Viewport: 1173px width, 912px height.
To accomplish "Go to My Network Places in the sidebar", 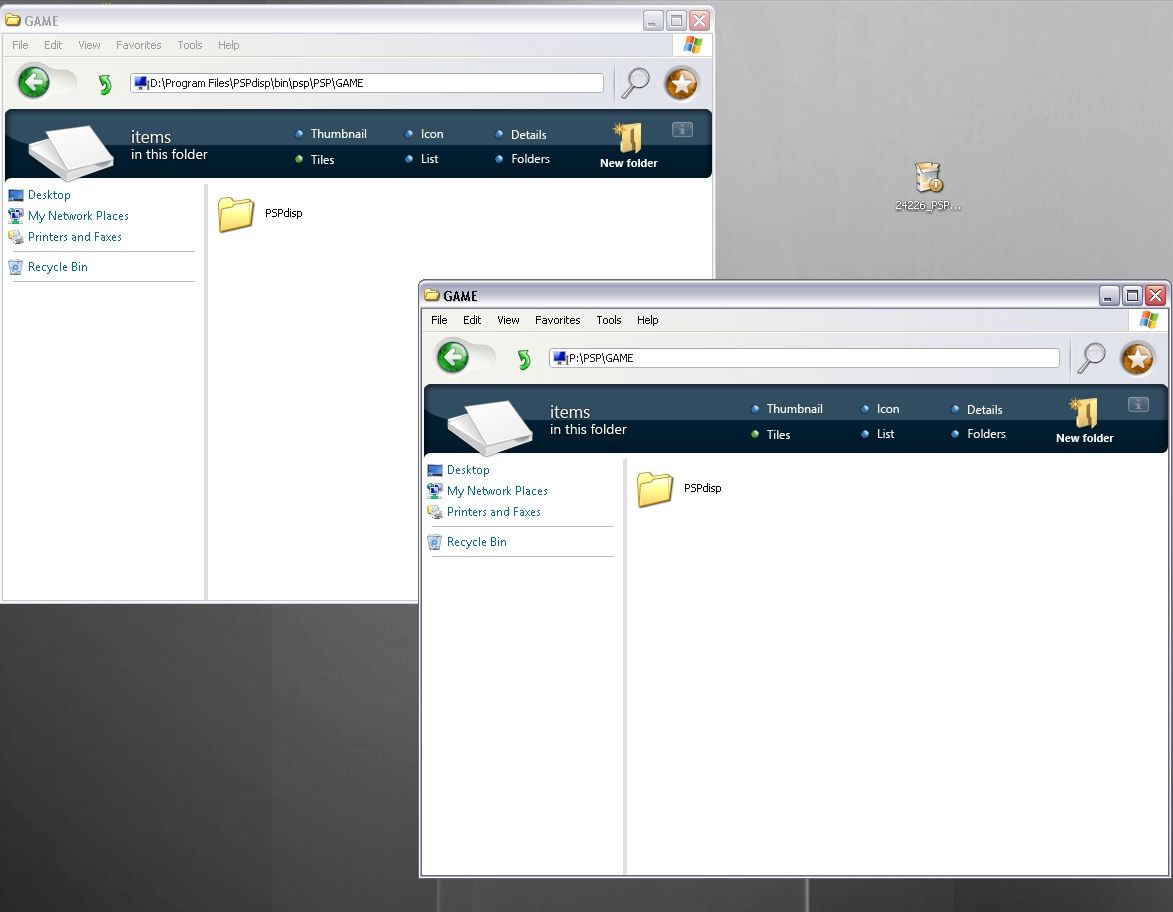I will 497,490.
